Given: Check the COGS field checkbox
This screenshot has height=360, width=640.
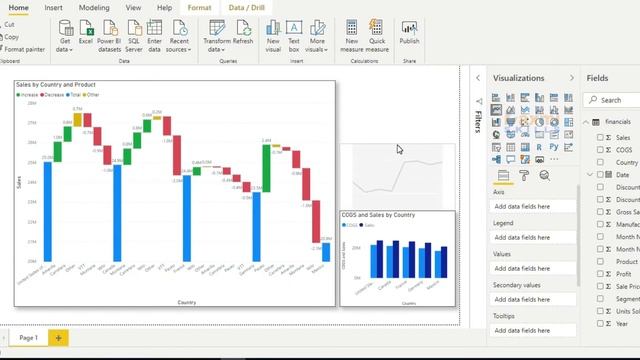Looking at the screenshot, I should click(x=600, y=150).
